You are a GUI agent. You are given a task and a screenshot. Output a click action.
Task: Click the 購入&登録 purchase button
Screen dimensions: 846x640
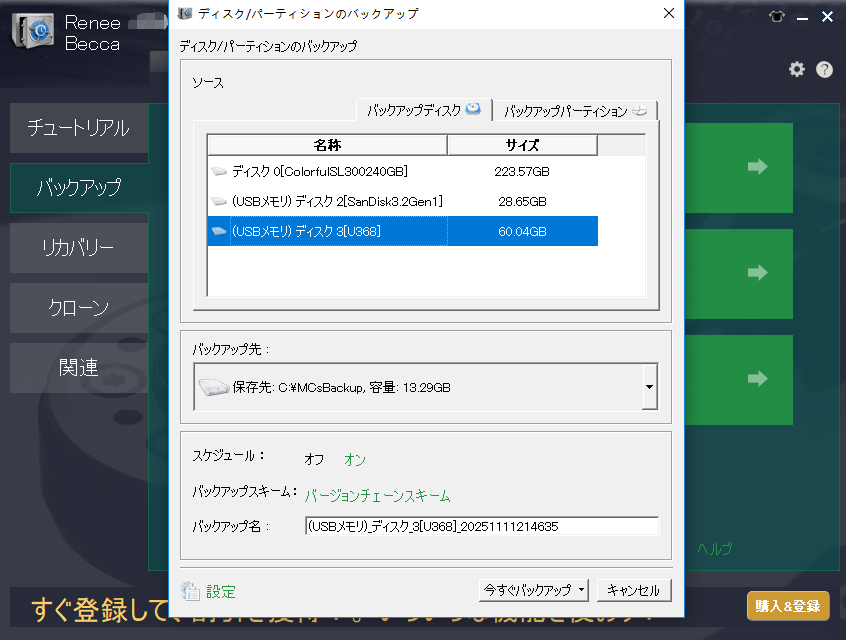point(789,605)
